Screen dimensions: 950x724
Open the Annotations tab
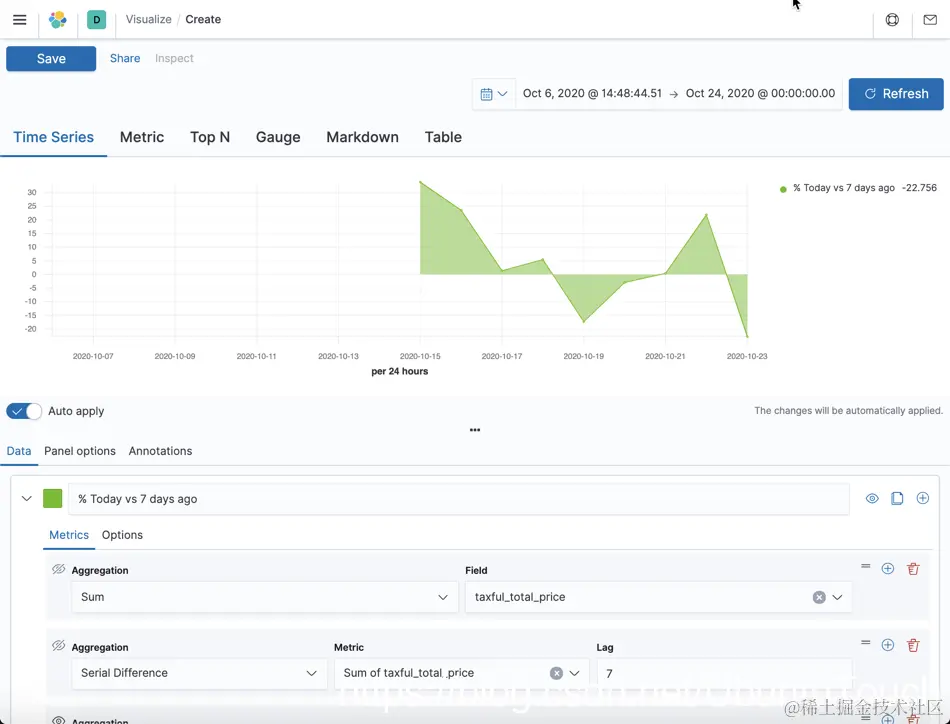[x=160, y=451]
